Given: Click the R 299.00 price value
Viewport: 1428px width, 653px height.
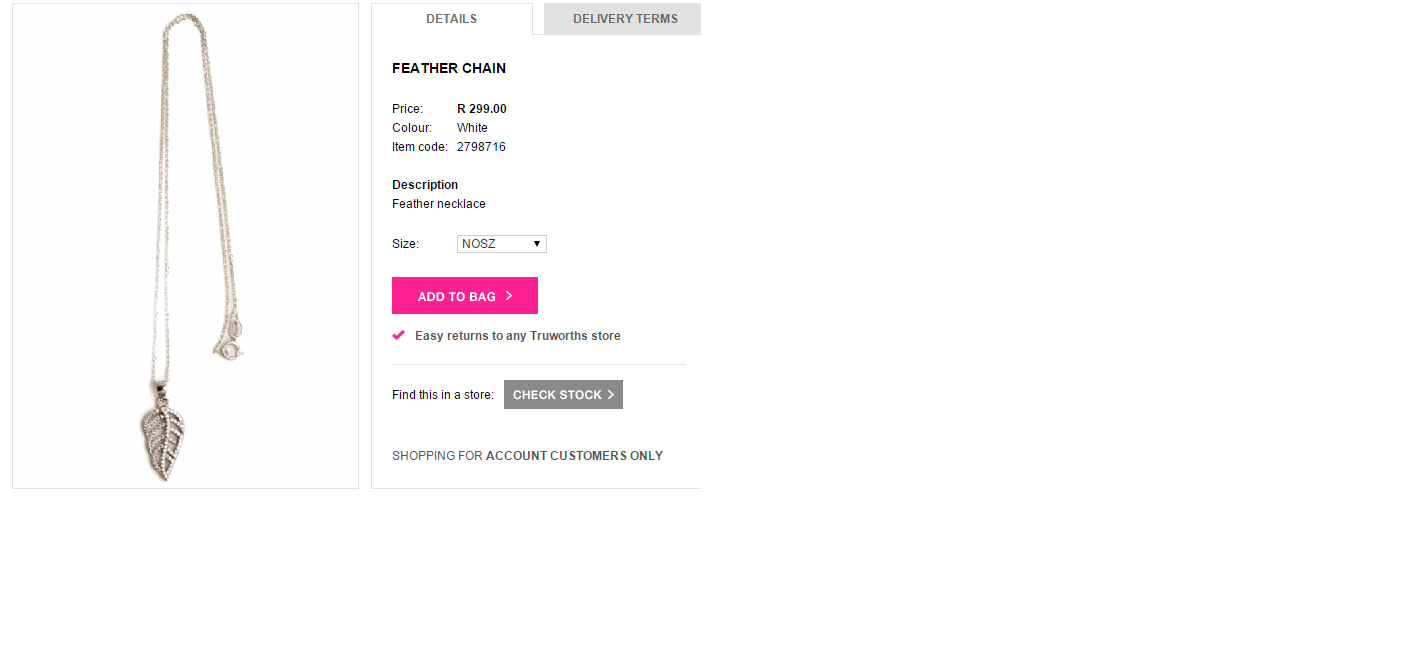Looking at the screenshot, I should (482, 109).
